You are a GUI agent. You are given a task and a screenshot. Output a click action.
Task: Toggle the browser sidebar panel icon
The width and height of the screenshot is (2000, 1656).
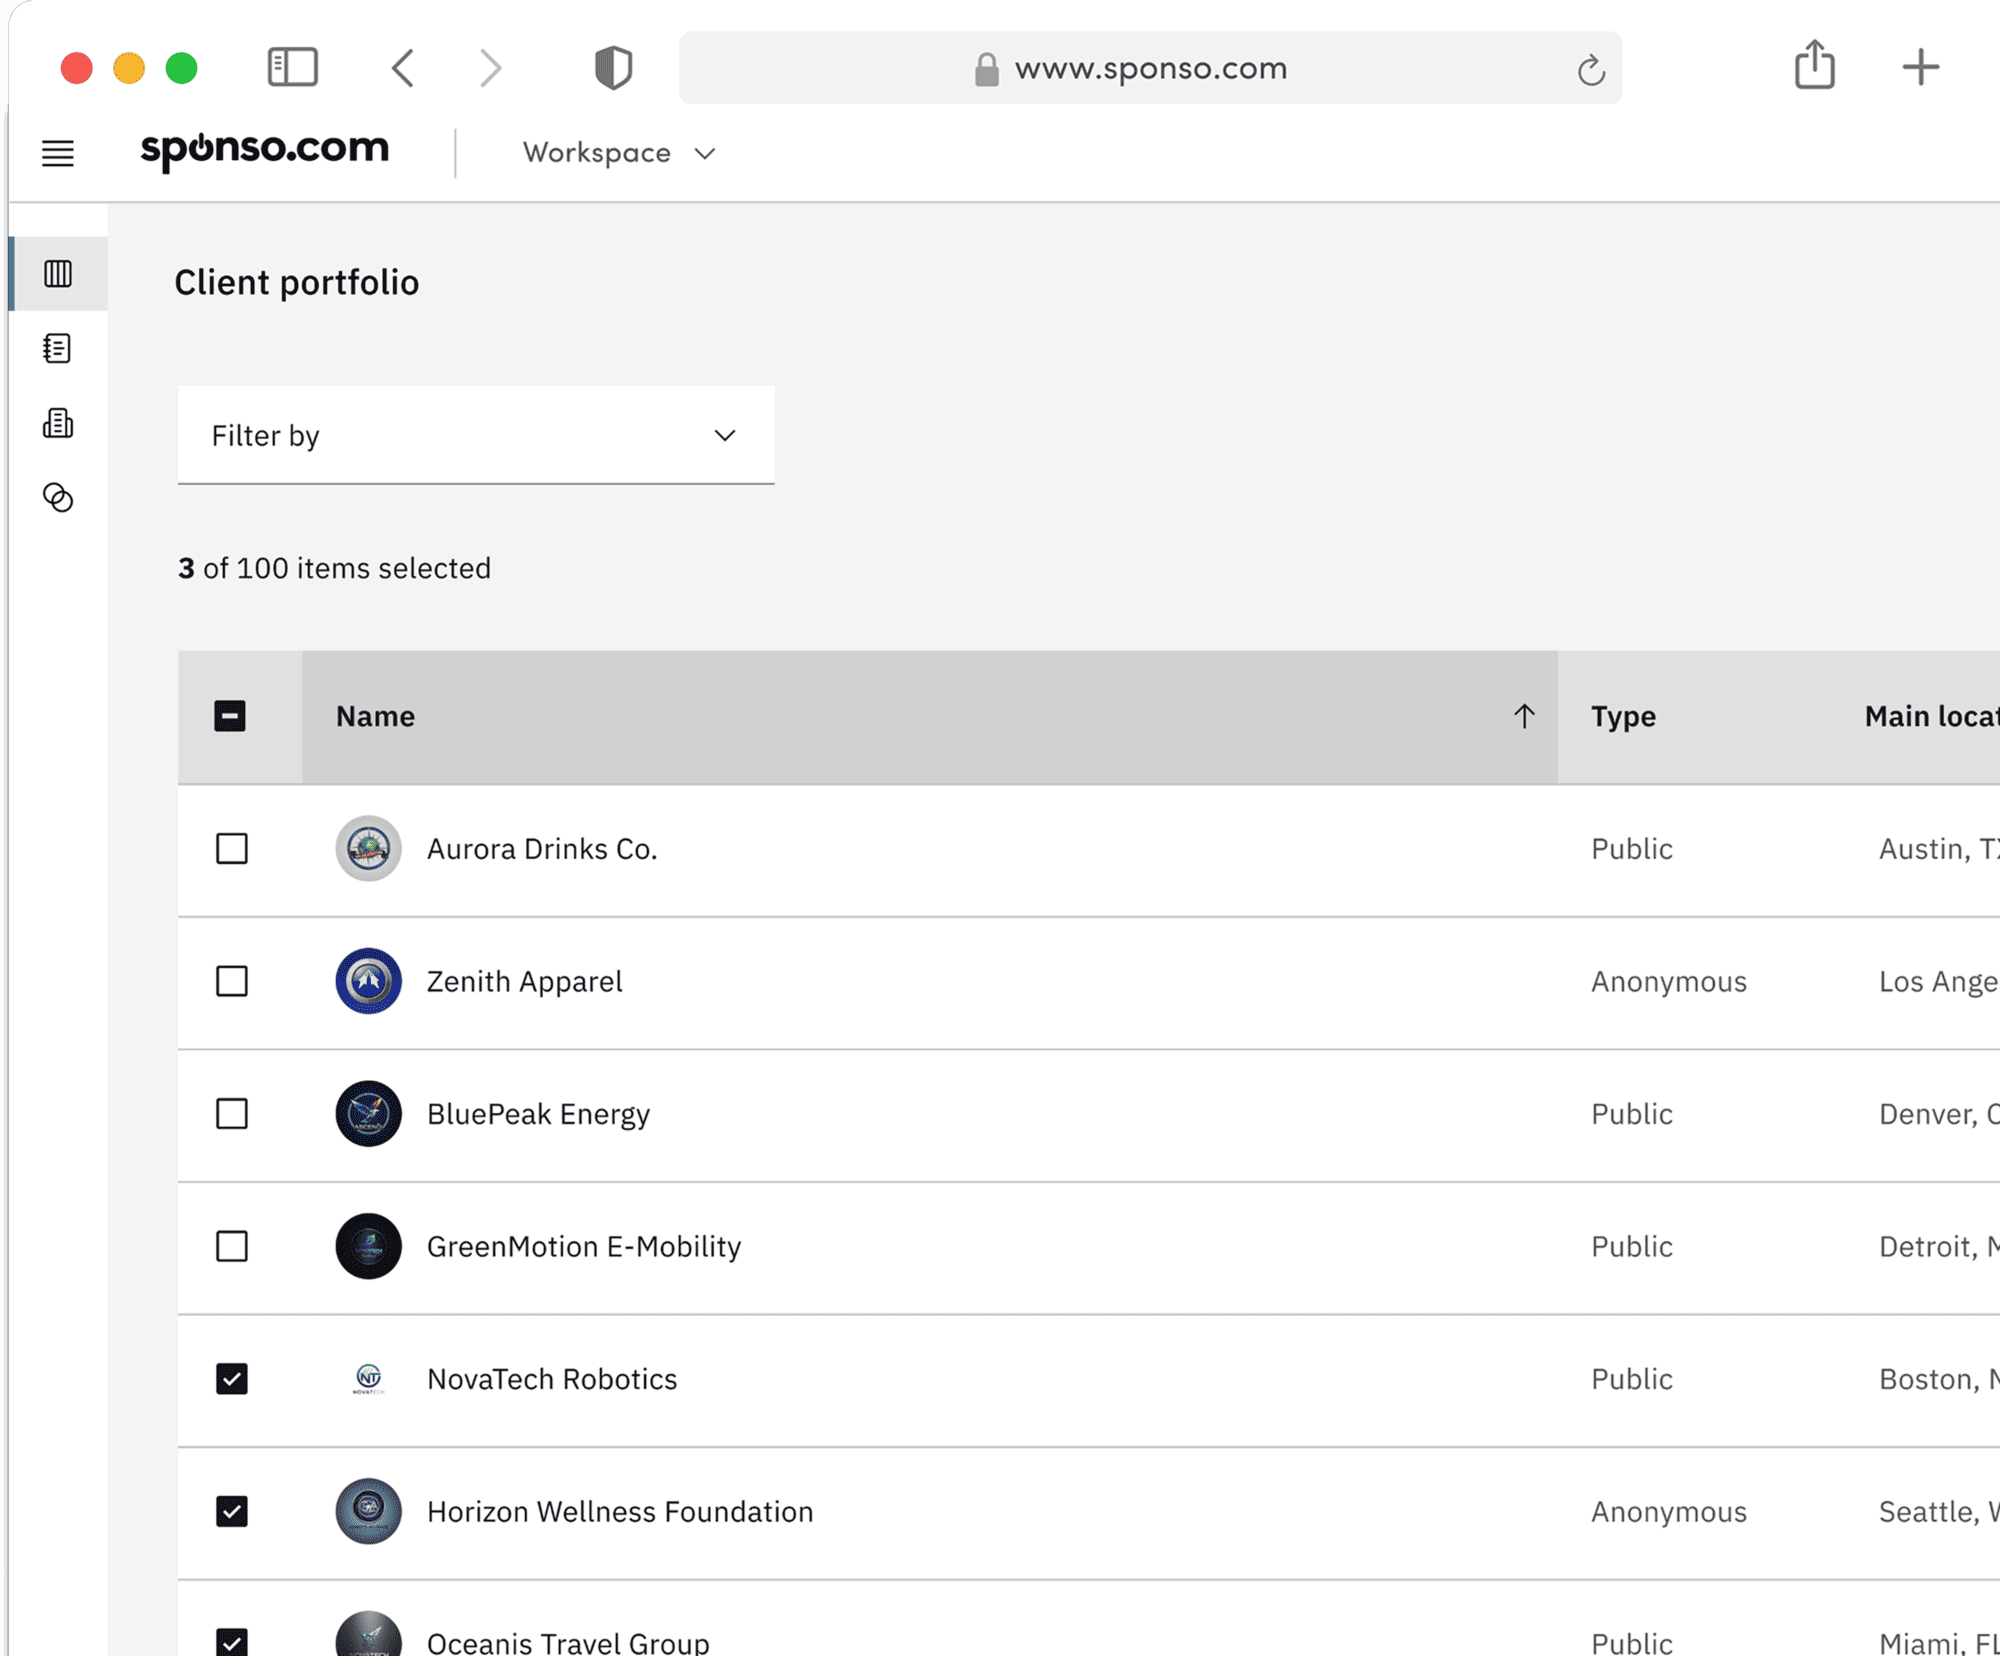point(292,68)
